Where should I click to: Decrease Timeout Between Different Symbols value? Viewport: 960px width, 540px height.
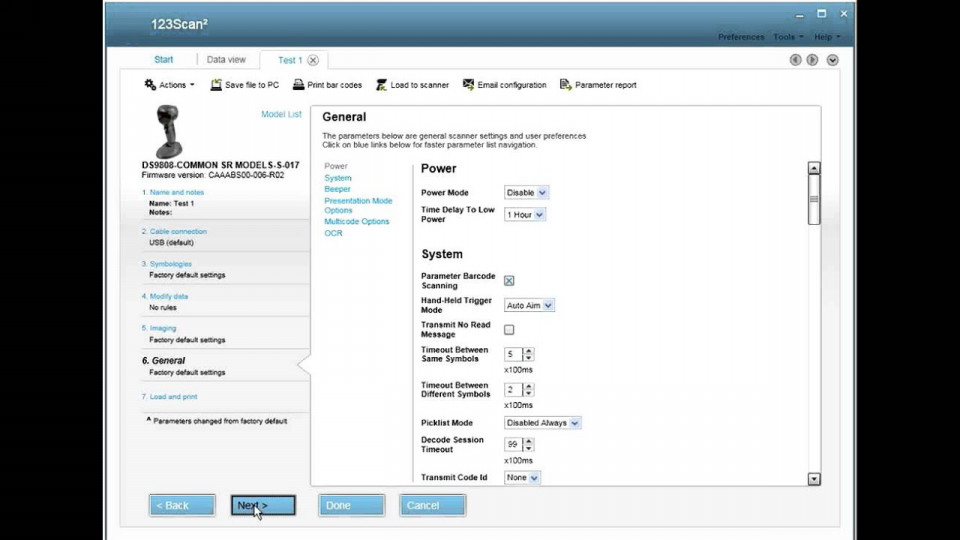528,393
